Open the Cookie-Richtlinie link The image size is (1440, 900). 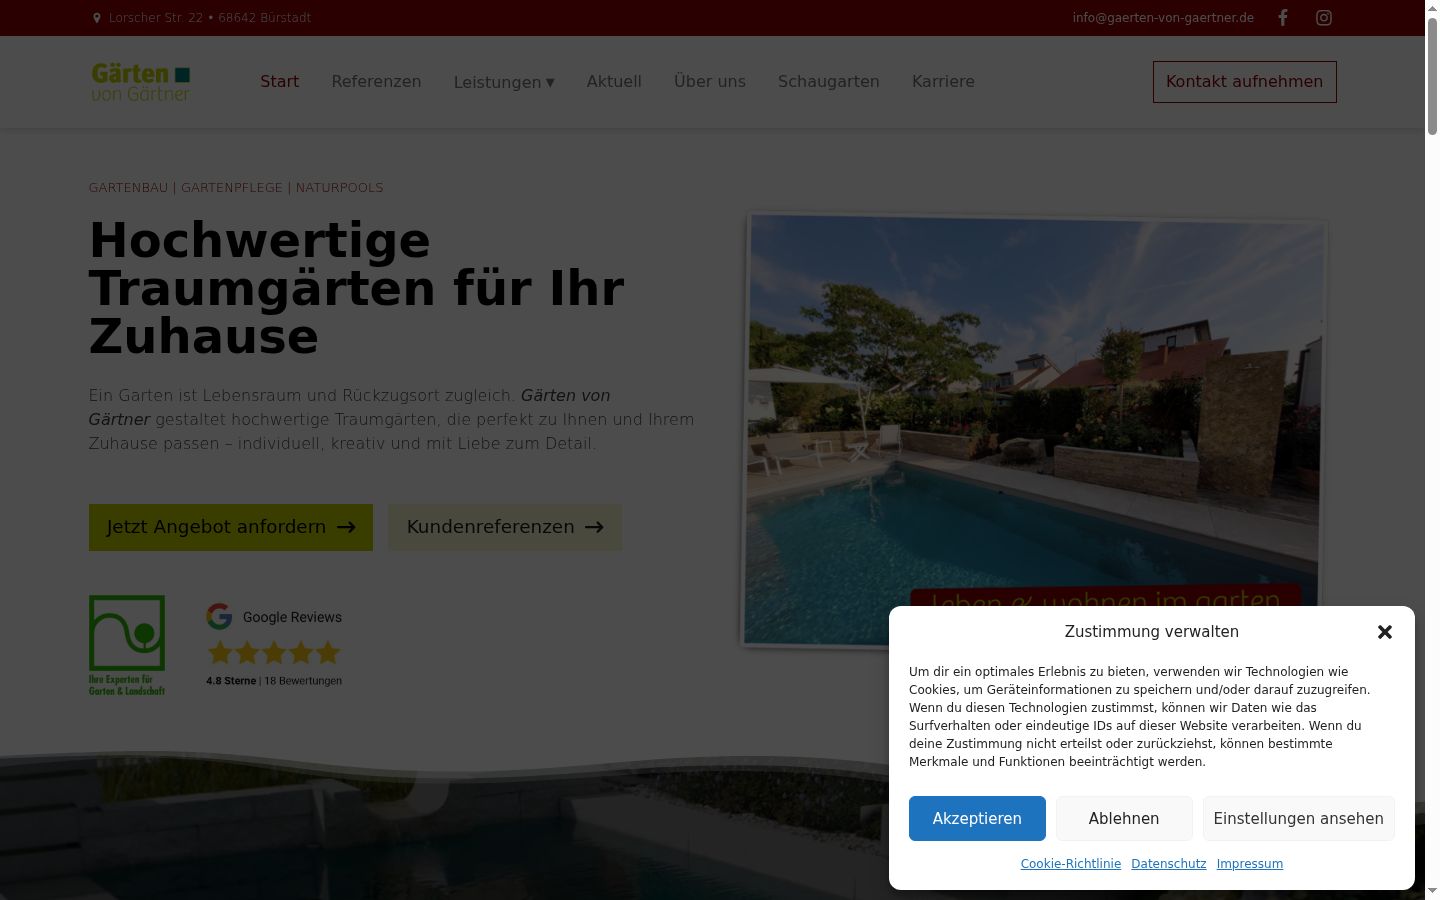(x=1071, y=864)
